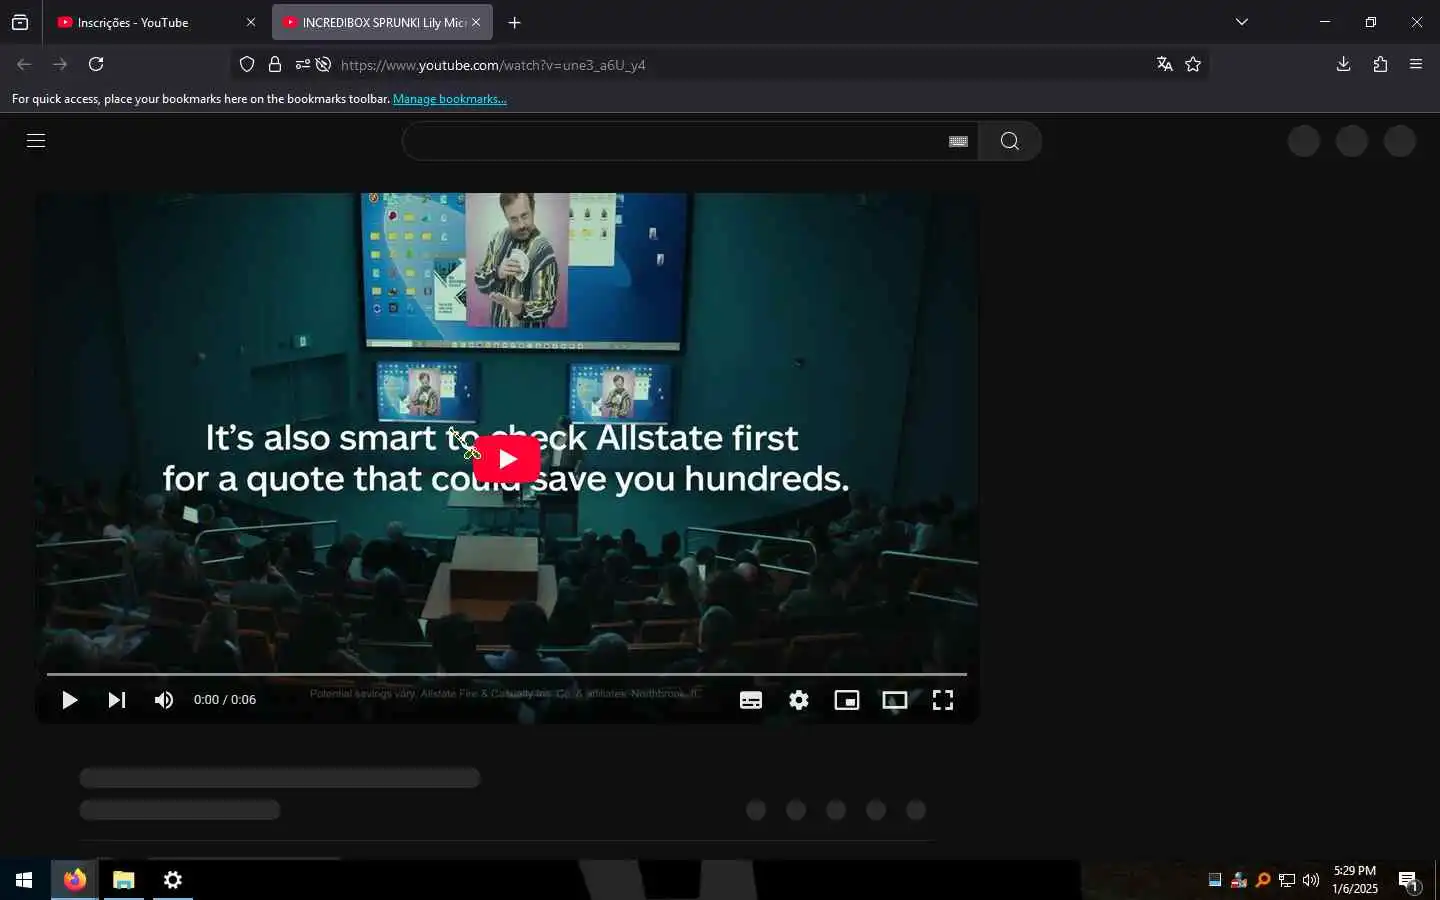This screenshot has height=900, width=1440.
Task: Open the extensions menu
Action: tap(1380, 64)
